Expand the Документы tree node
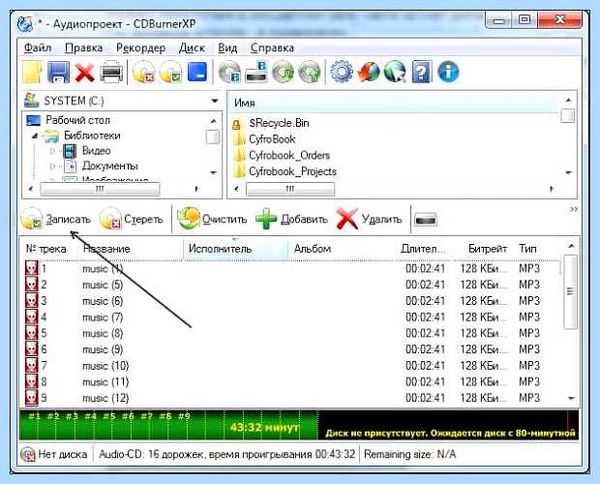This screenshot has height=484, width=600. [53, 166]
